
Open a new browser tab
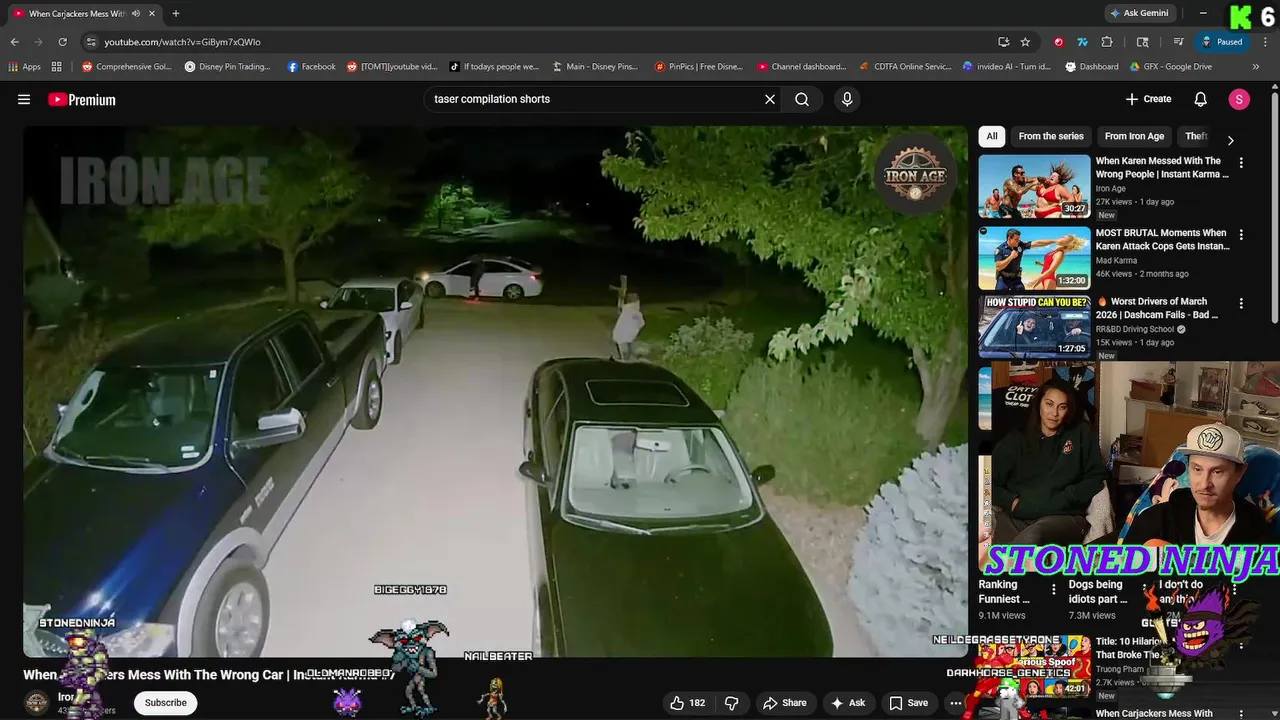pyautogui.click(x=175, y=13)
